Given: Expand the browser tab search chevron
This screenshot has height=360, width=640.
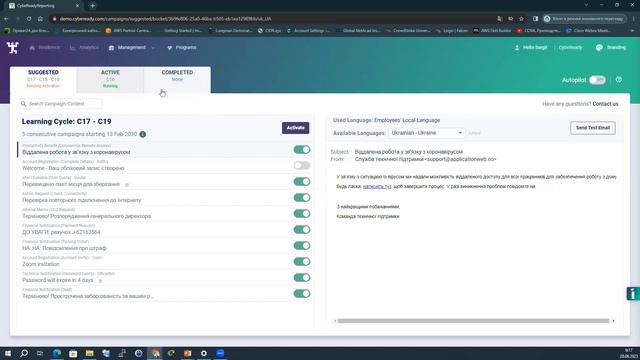Looking at the screenshot, I should [586, 5].
